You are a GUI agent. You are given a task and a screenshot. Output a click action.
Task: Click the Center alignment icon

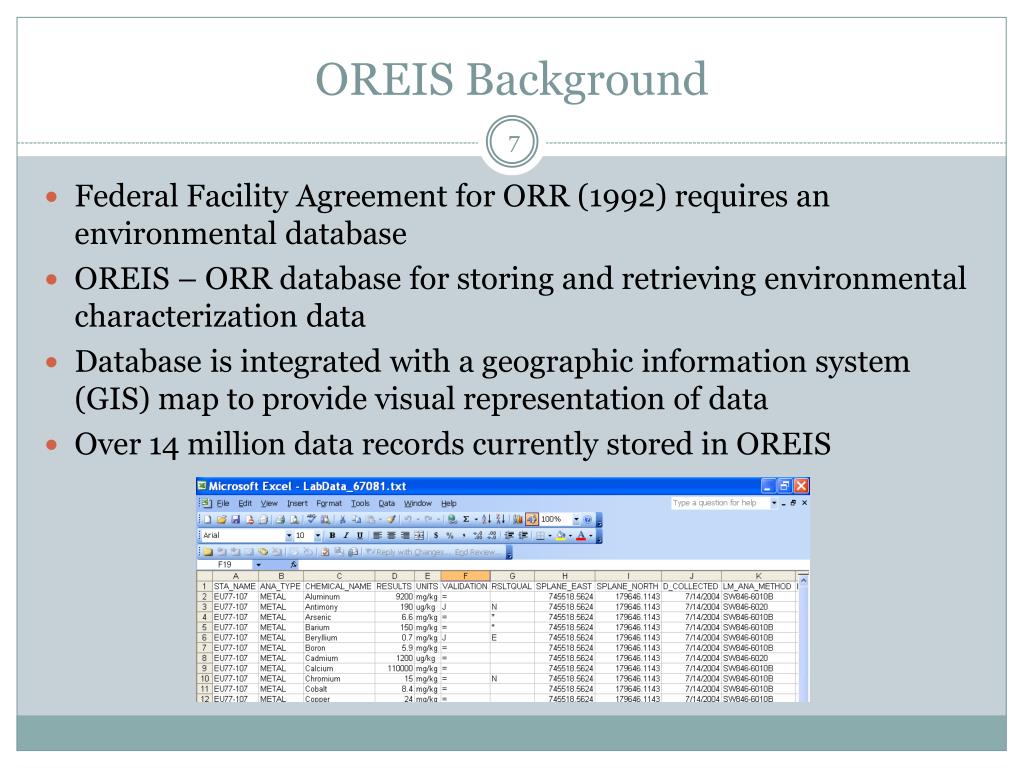391,535
